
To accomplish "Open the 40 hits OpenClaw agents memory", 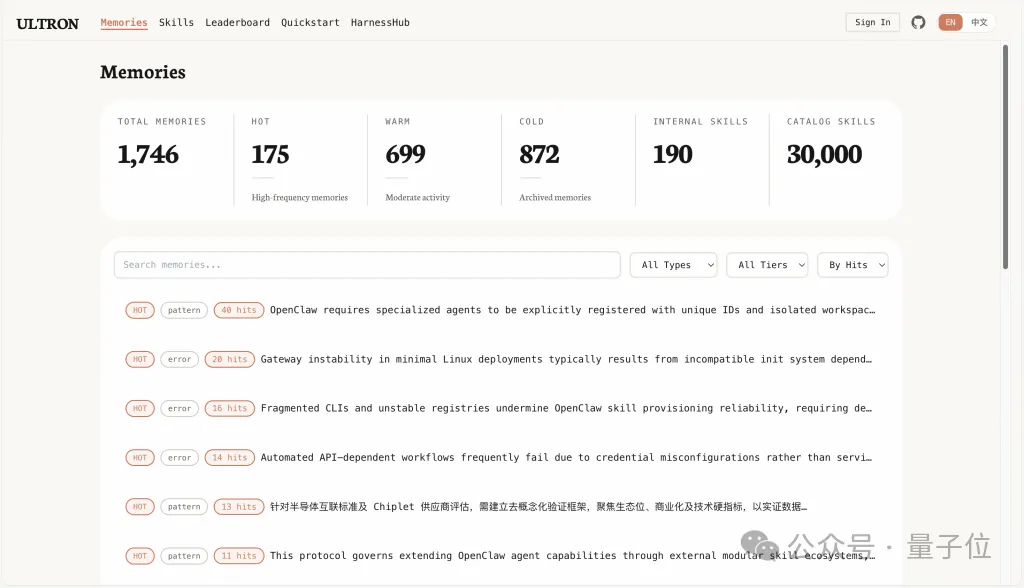I will pos(572,310).
